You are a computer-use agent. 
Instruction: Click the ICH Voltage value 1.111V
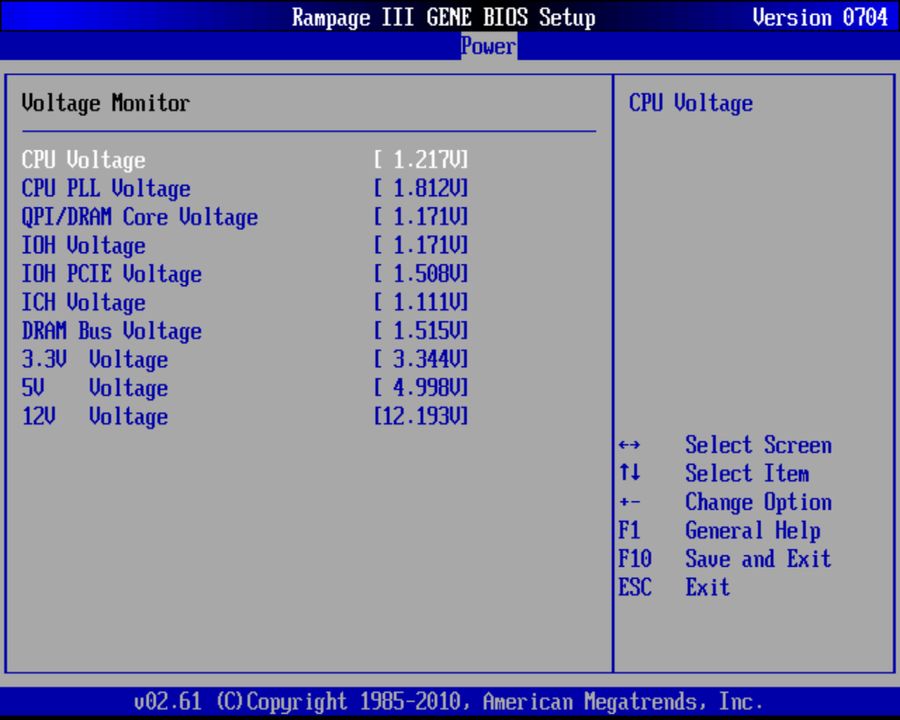click(421, 302)
